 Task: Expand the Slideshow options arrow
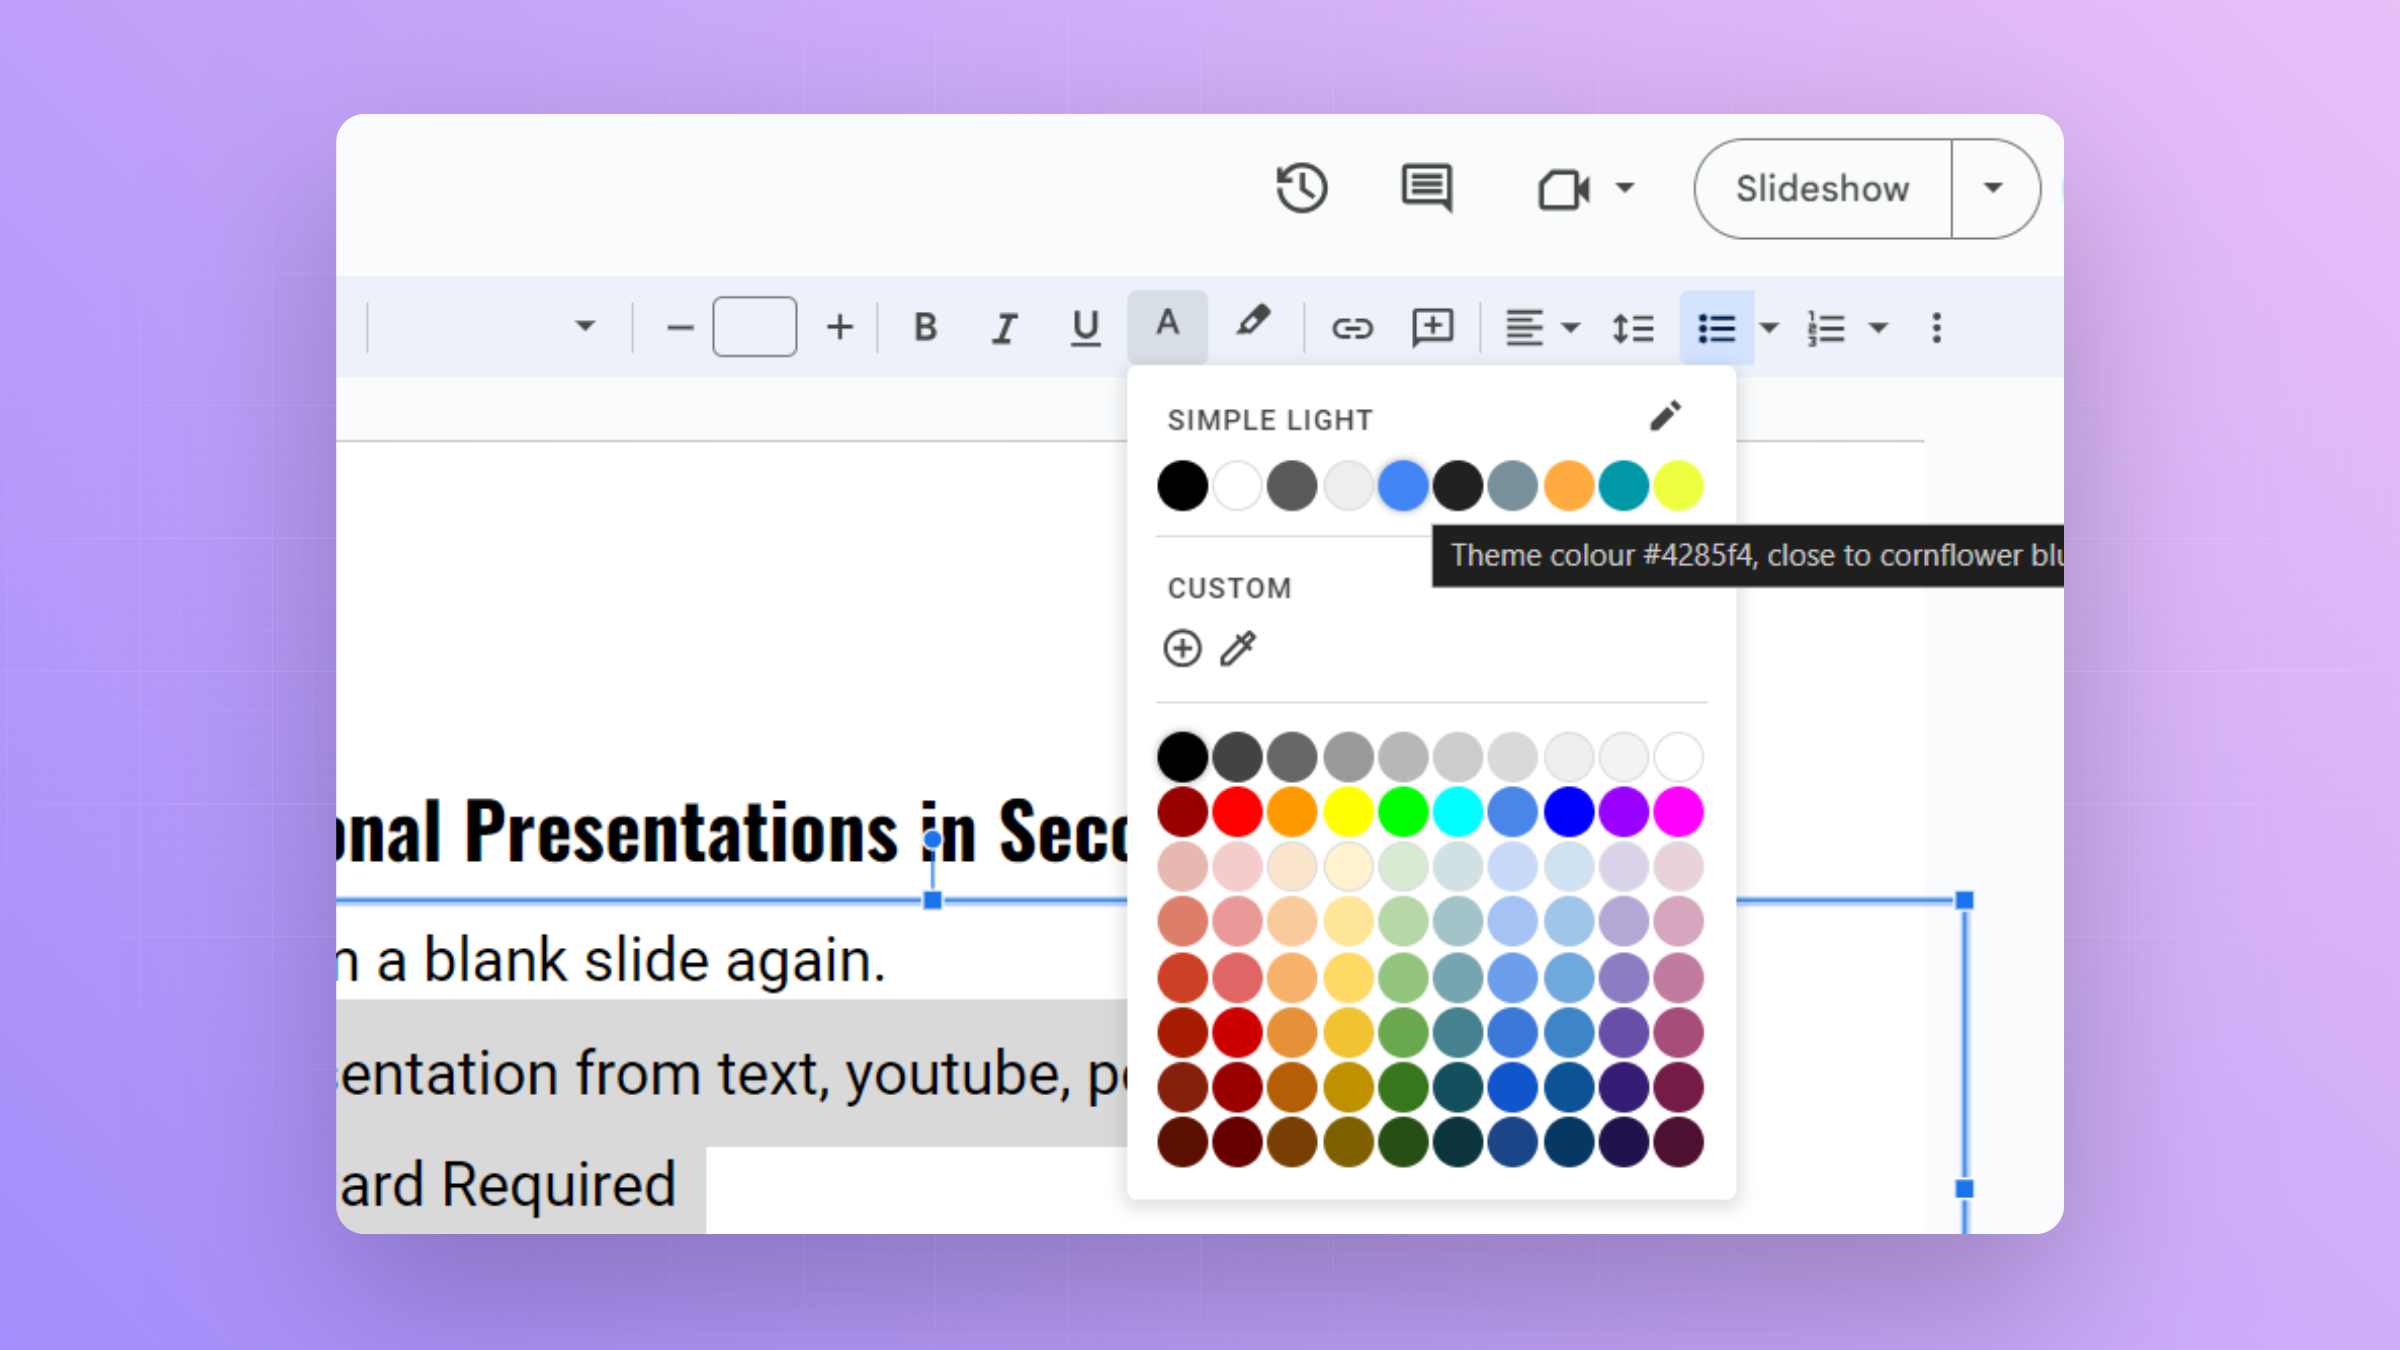pyautogui.click(x=1993, y=188)
